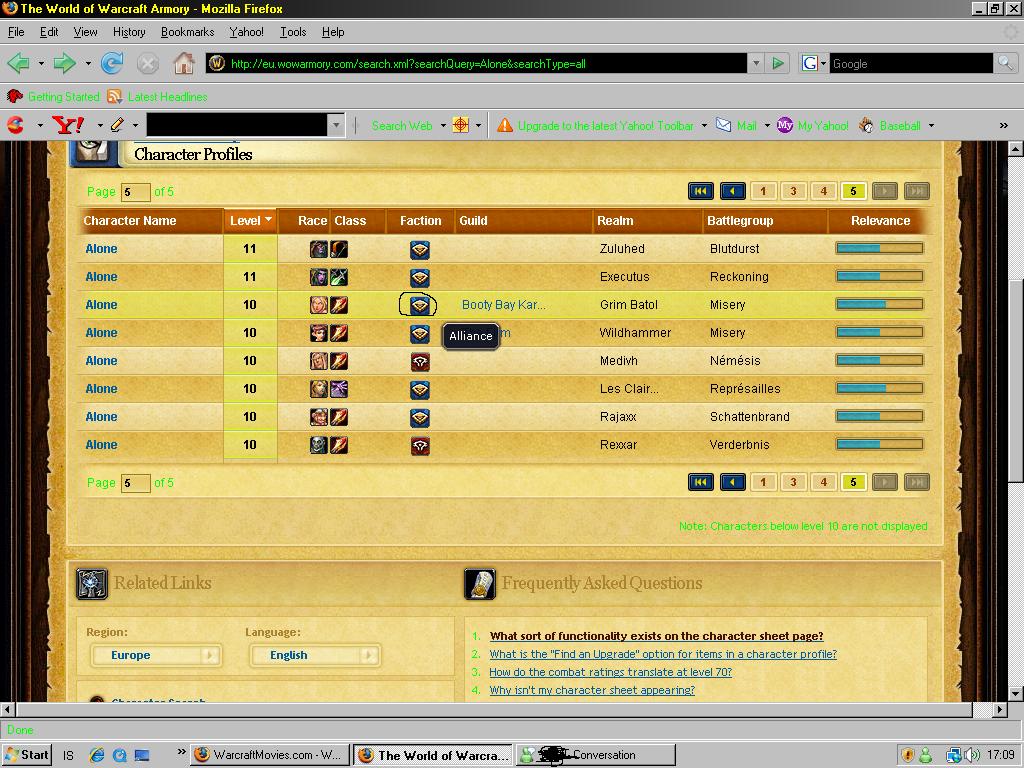Viewport: 1024px width, 768px height.
Task: Click the Latest Headlines RSS bookmark
Action: (157, 97)
